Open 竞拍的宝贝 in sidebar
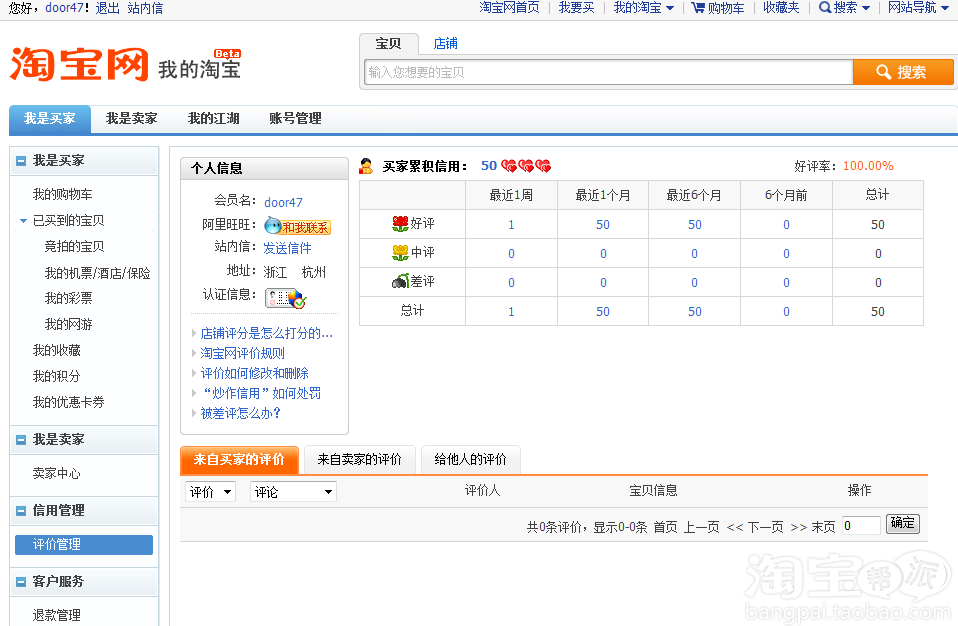Viewport: 958px width, 626px height. click(75, 246)
